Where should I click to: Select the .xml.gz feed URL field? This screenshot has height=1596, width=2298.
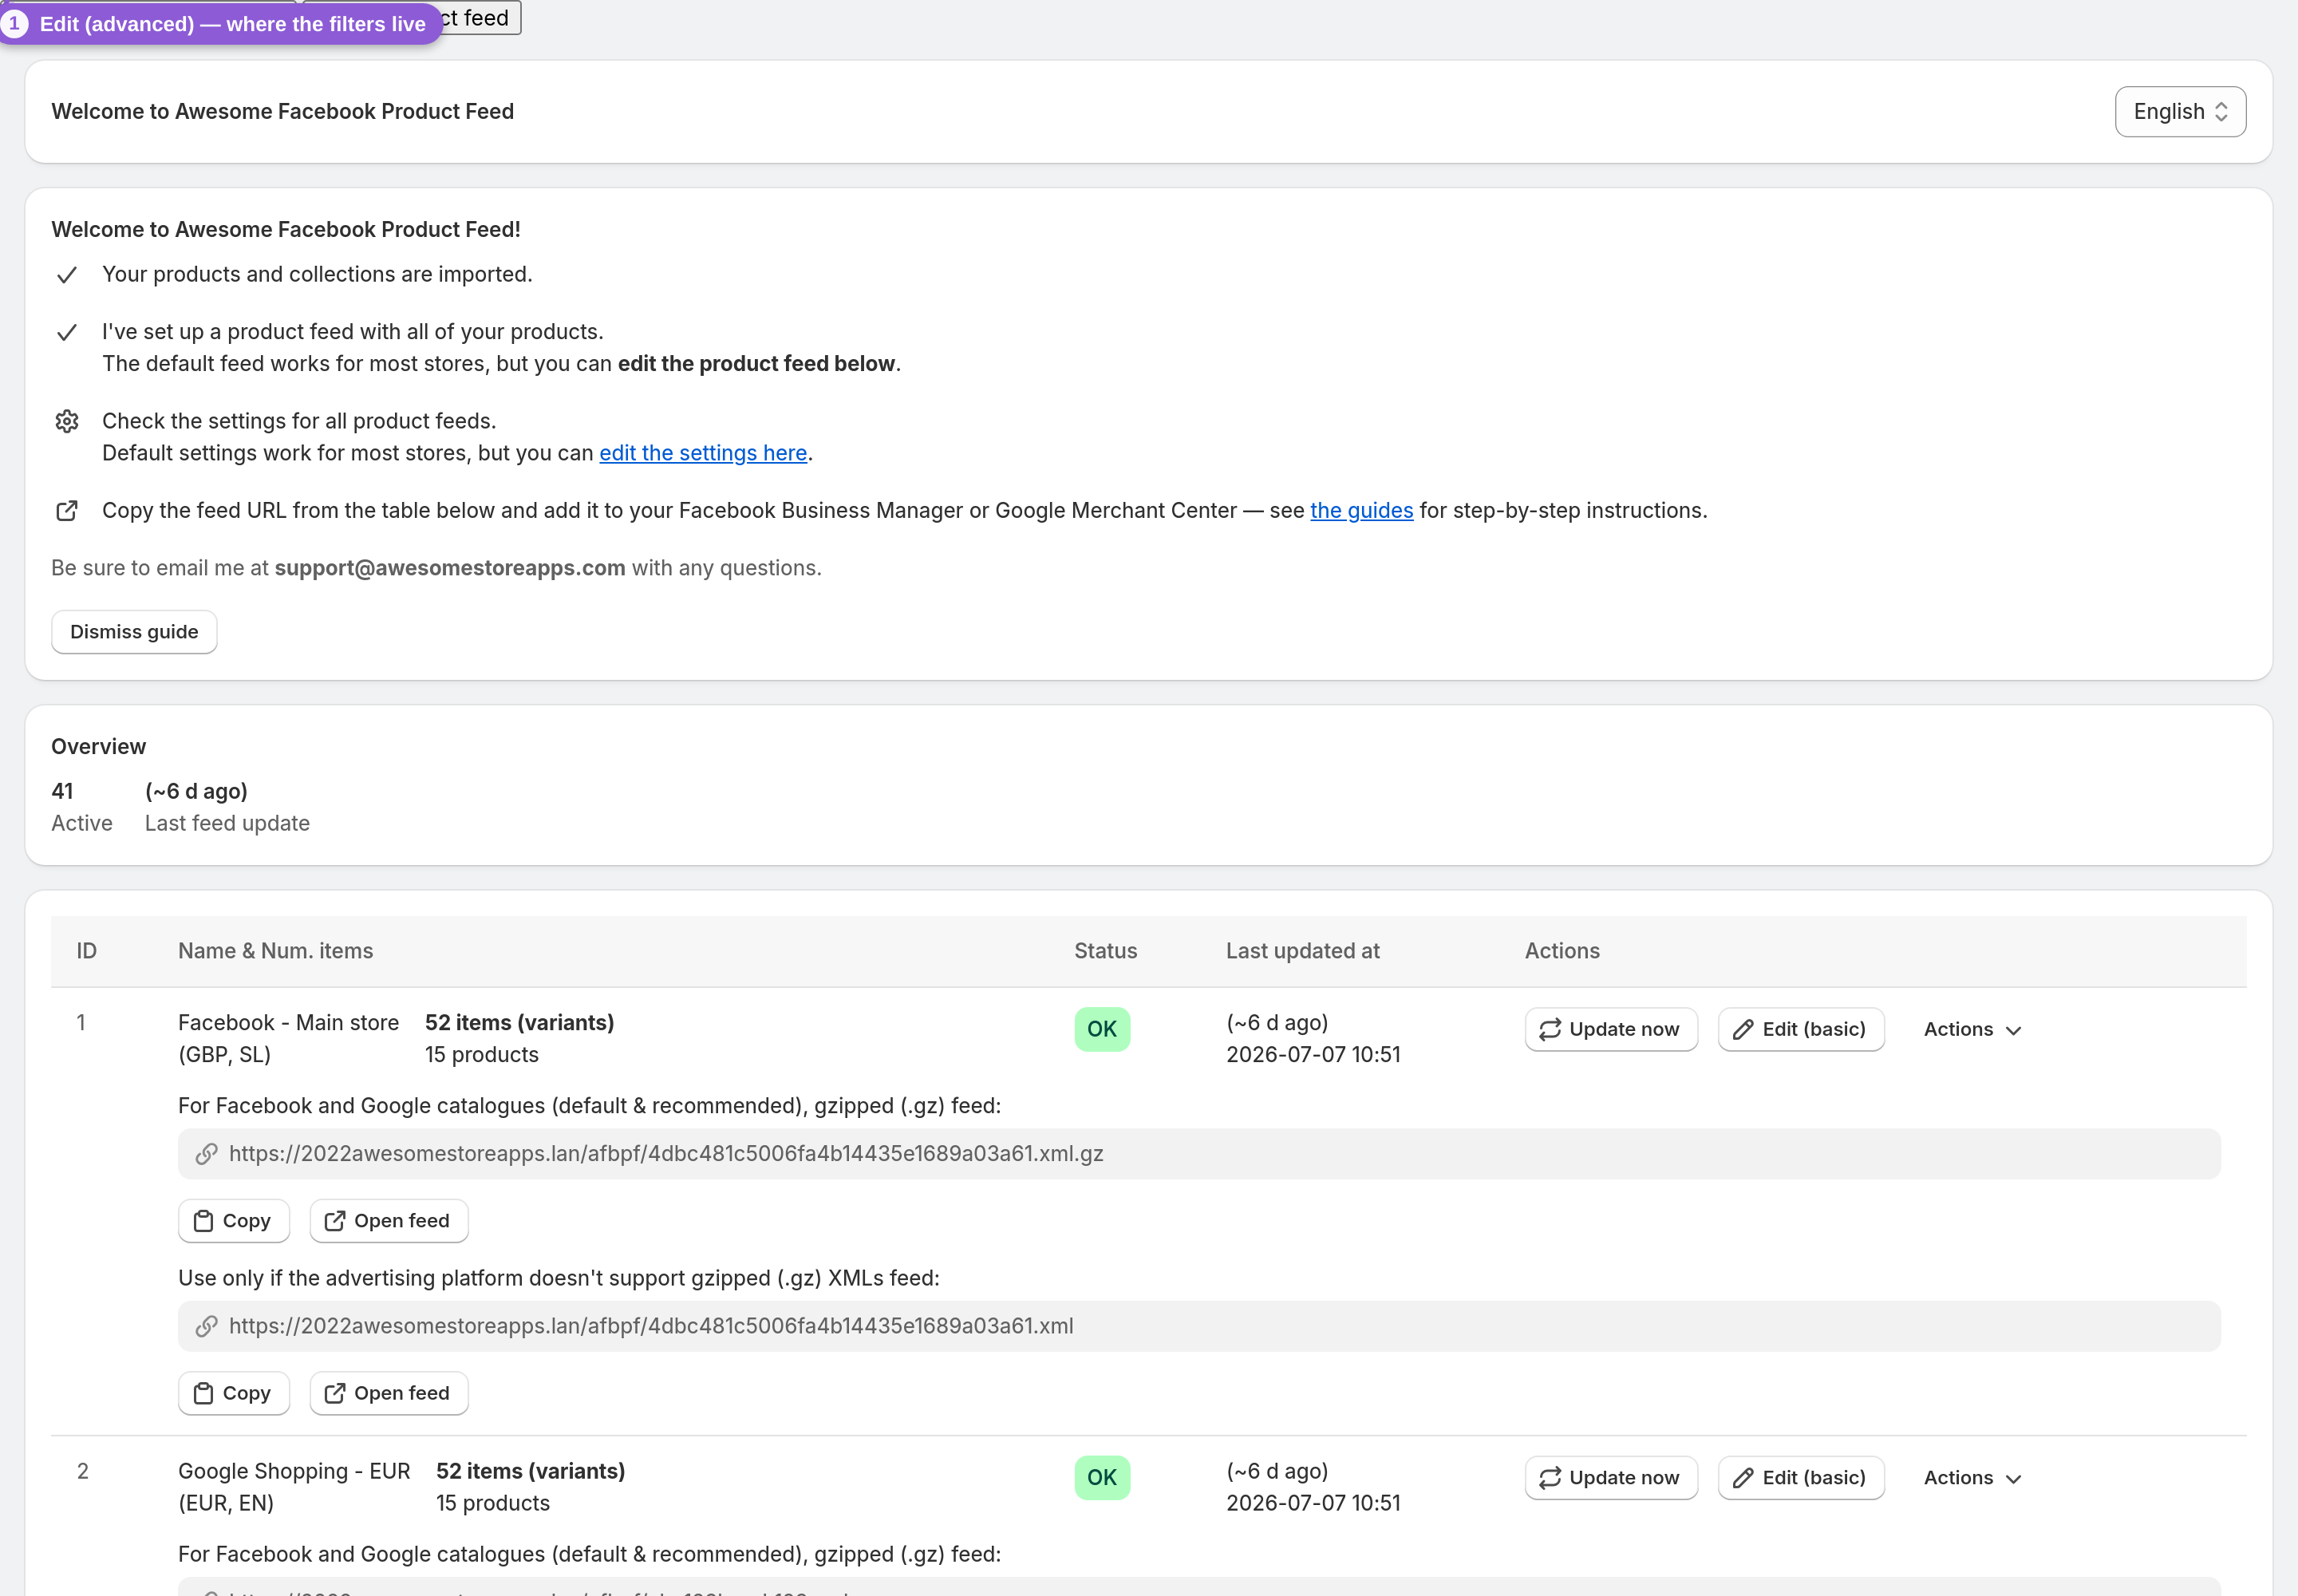point(1199,1154)
